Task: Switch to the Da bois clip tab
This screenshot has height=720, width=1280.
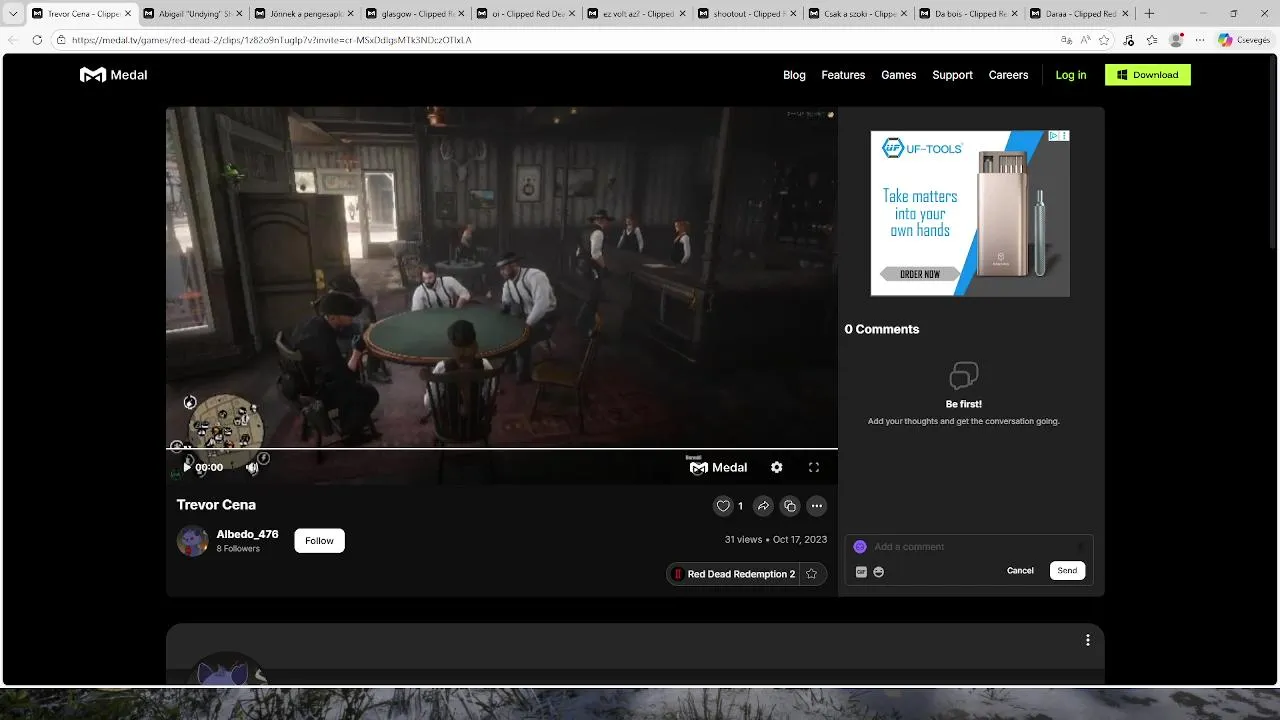Action: pyautogui.click(x=967, y=14)
